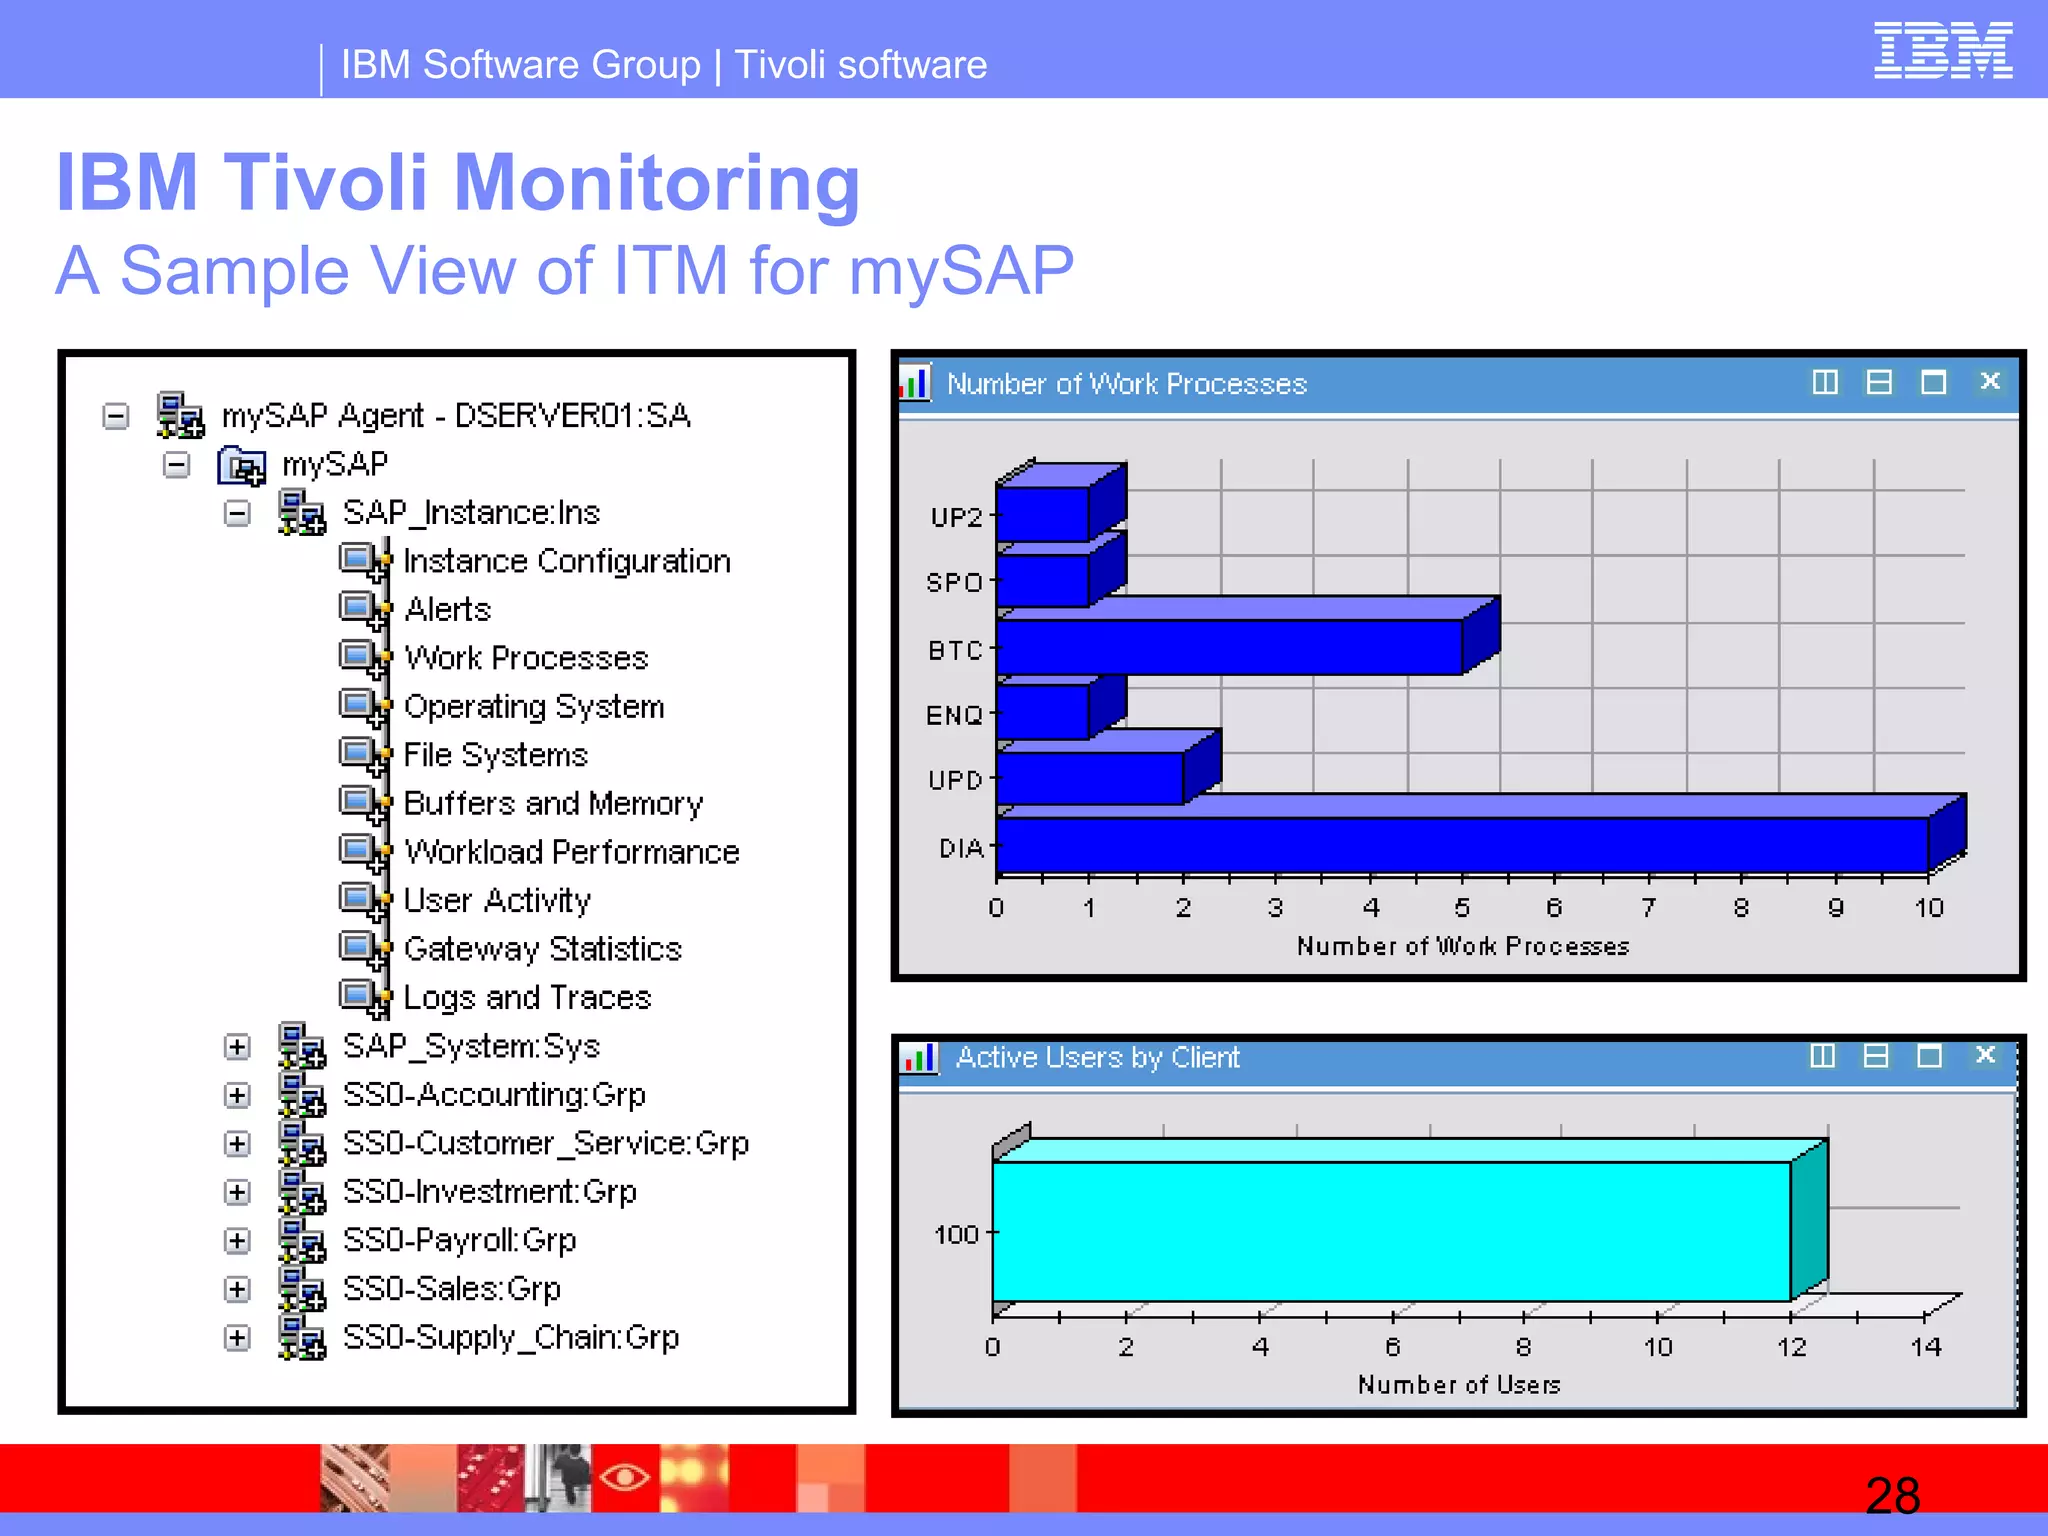
Task: Close the Active Users by Client view
Action: coord(1986,1055)
